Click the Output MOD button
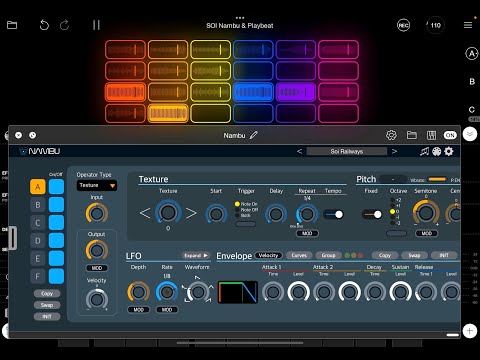The width and height of the screenshot is (480, 360). point(97,268)
